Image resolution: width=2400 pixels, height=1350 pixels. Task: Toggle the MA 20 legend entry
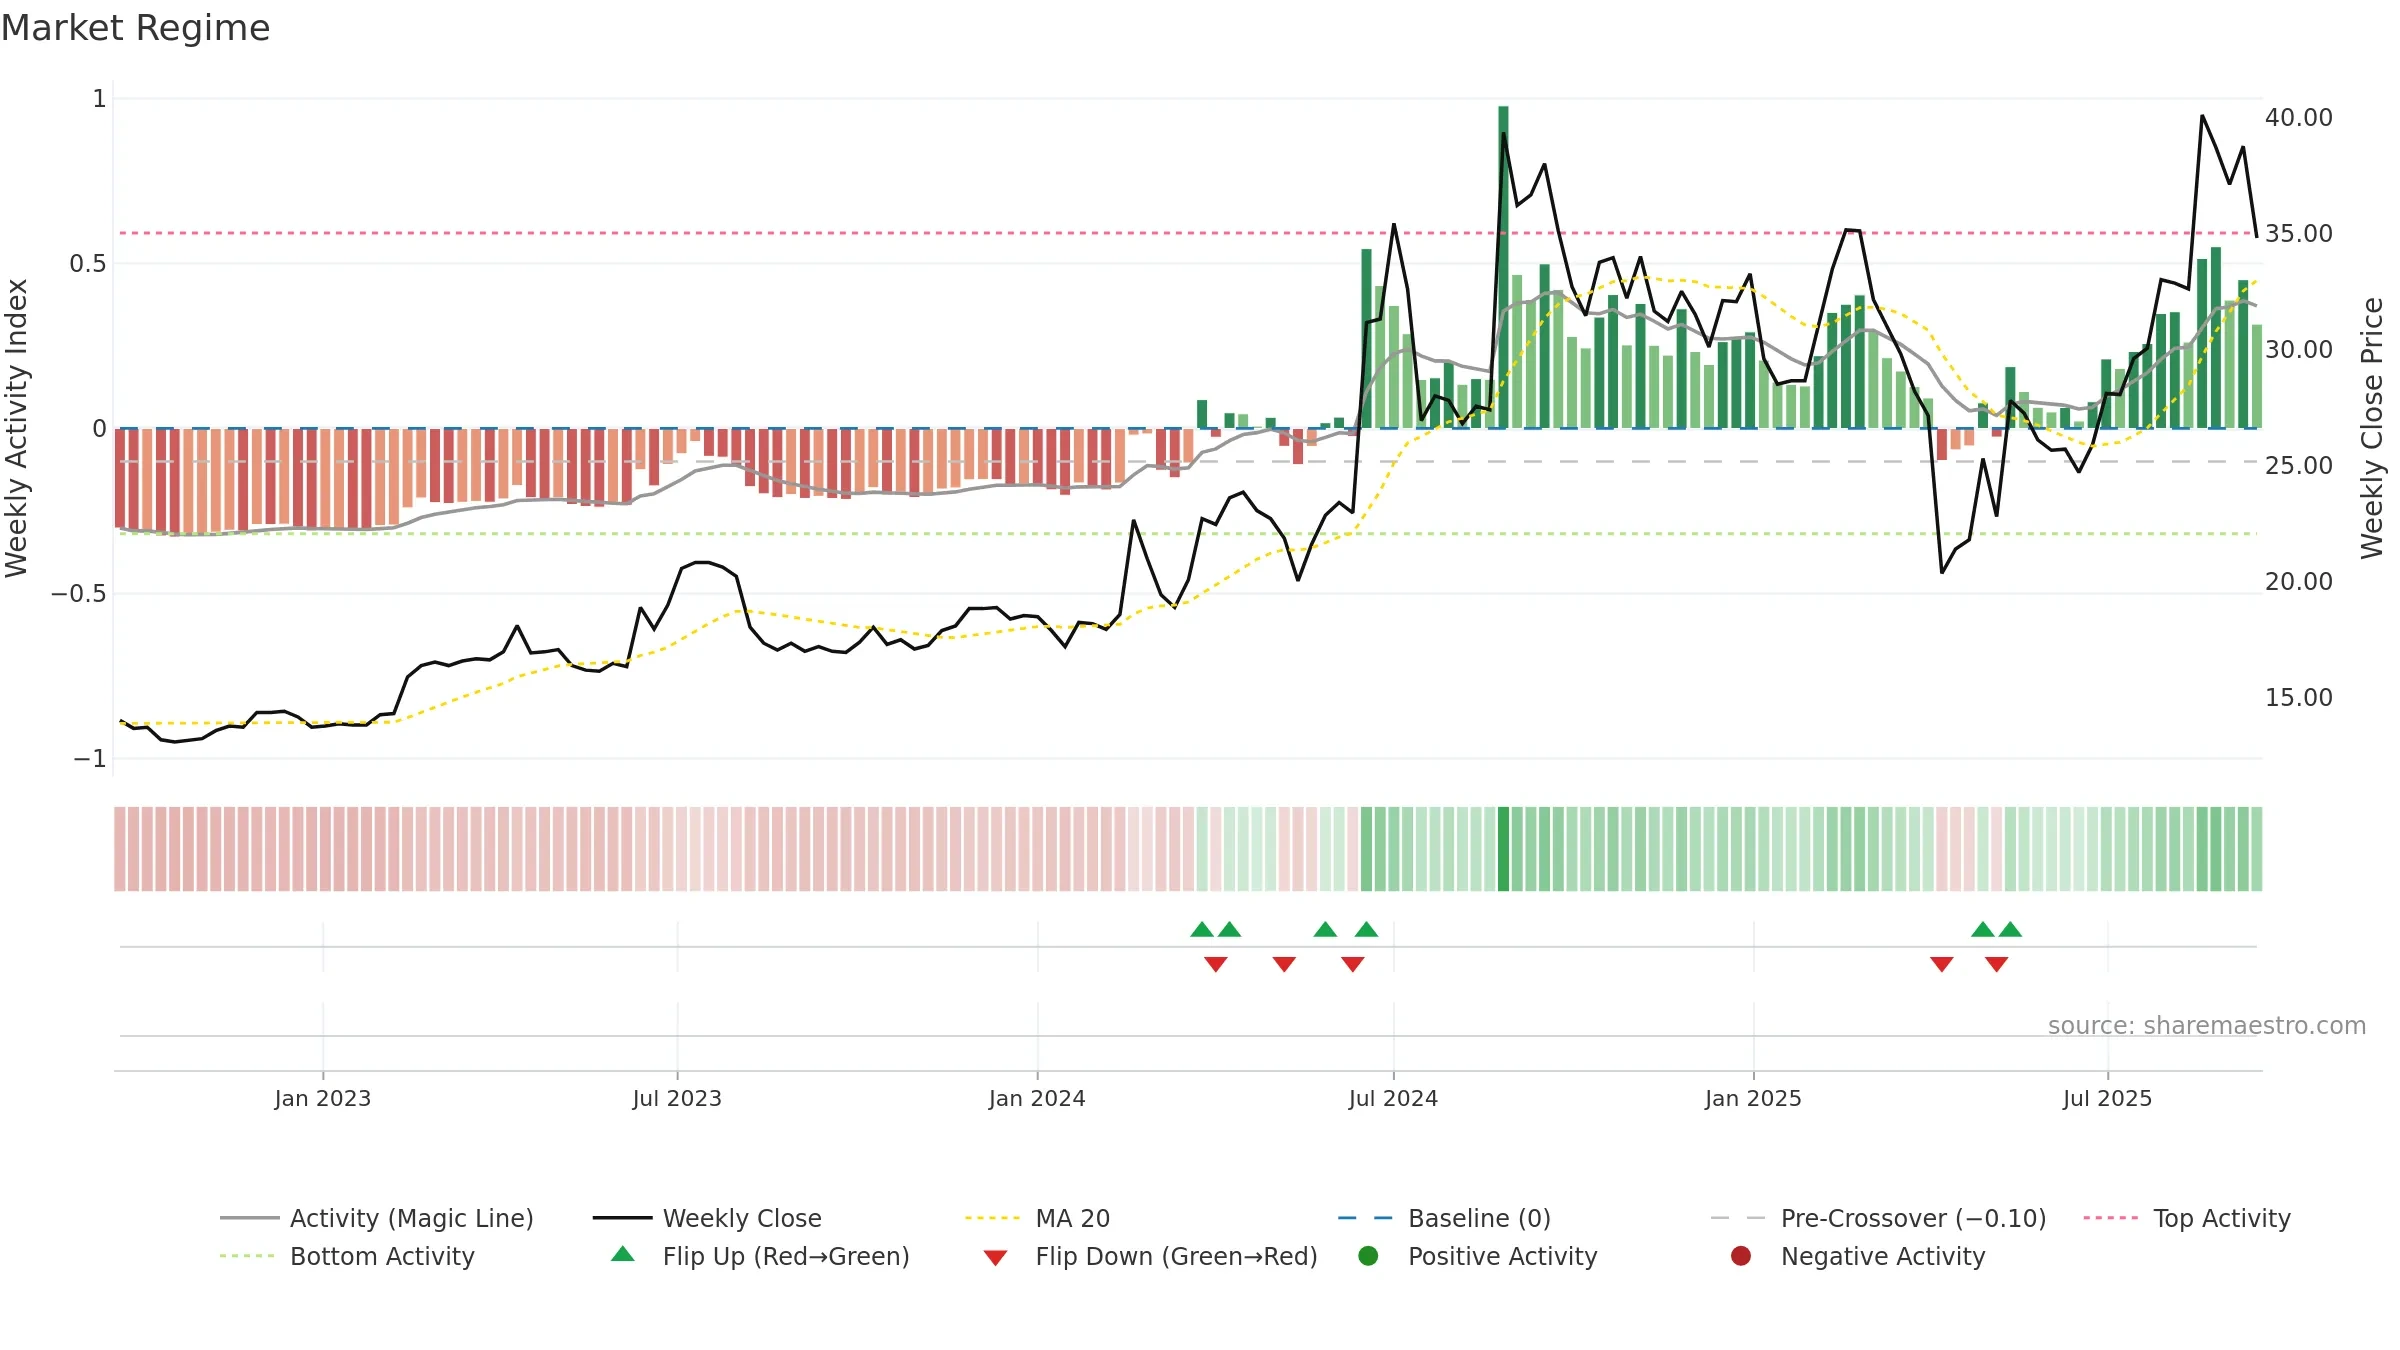pyautogui.click(x=1037, y=1218)
